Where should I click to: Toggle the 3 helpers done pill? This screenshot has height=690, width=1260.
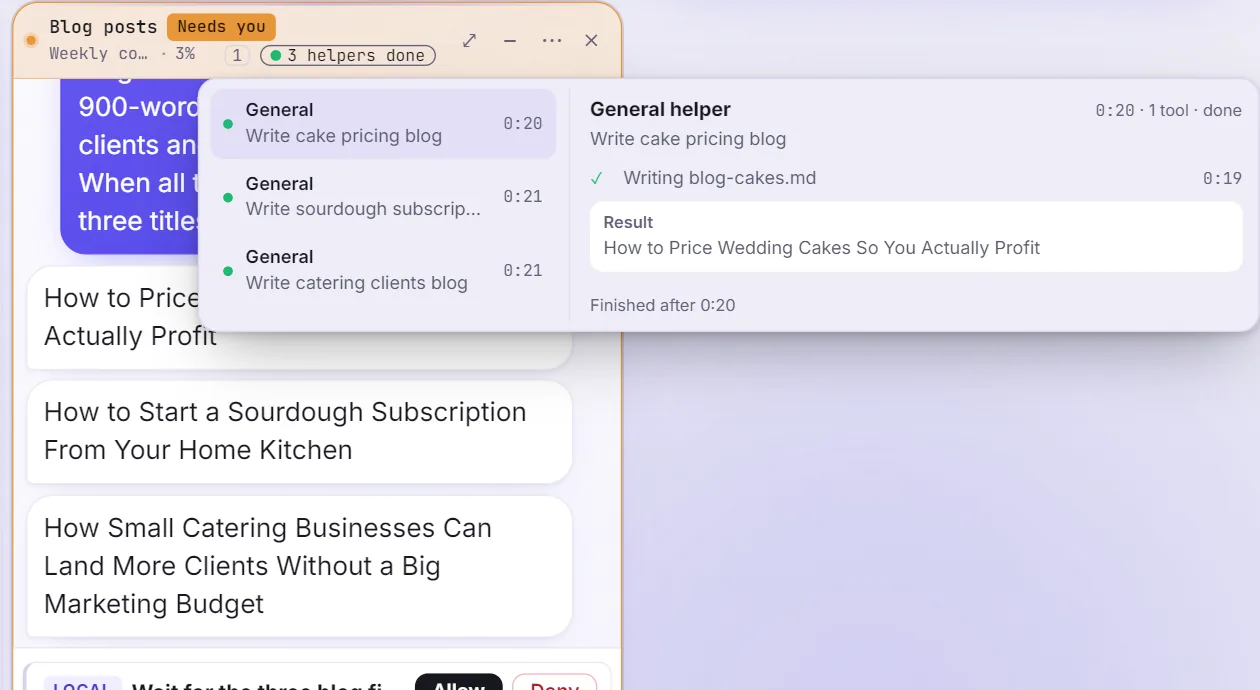(348, 55)
